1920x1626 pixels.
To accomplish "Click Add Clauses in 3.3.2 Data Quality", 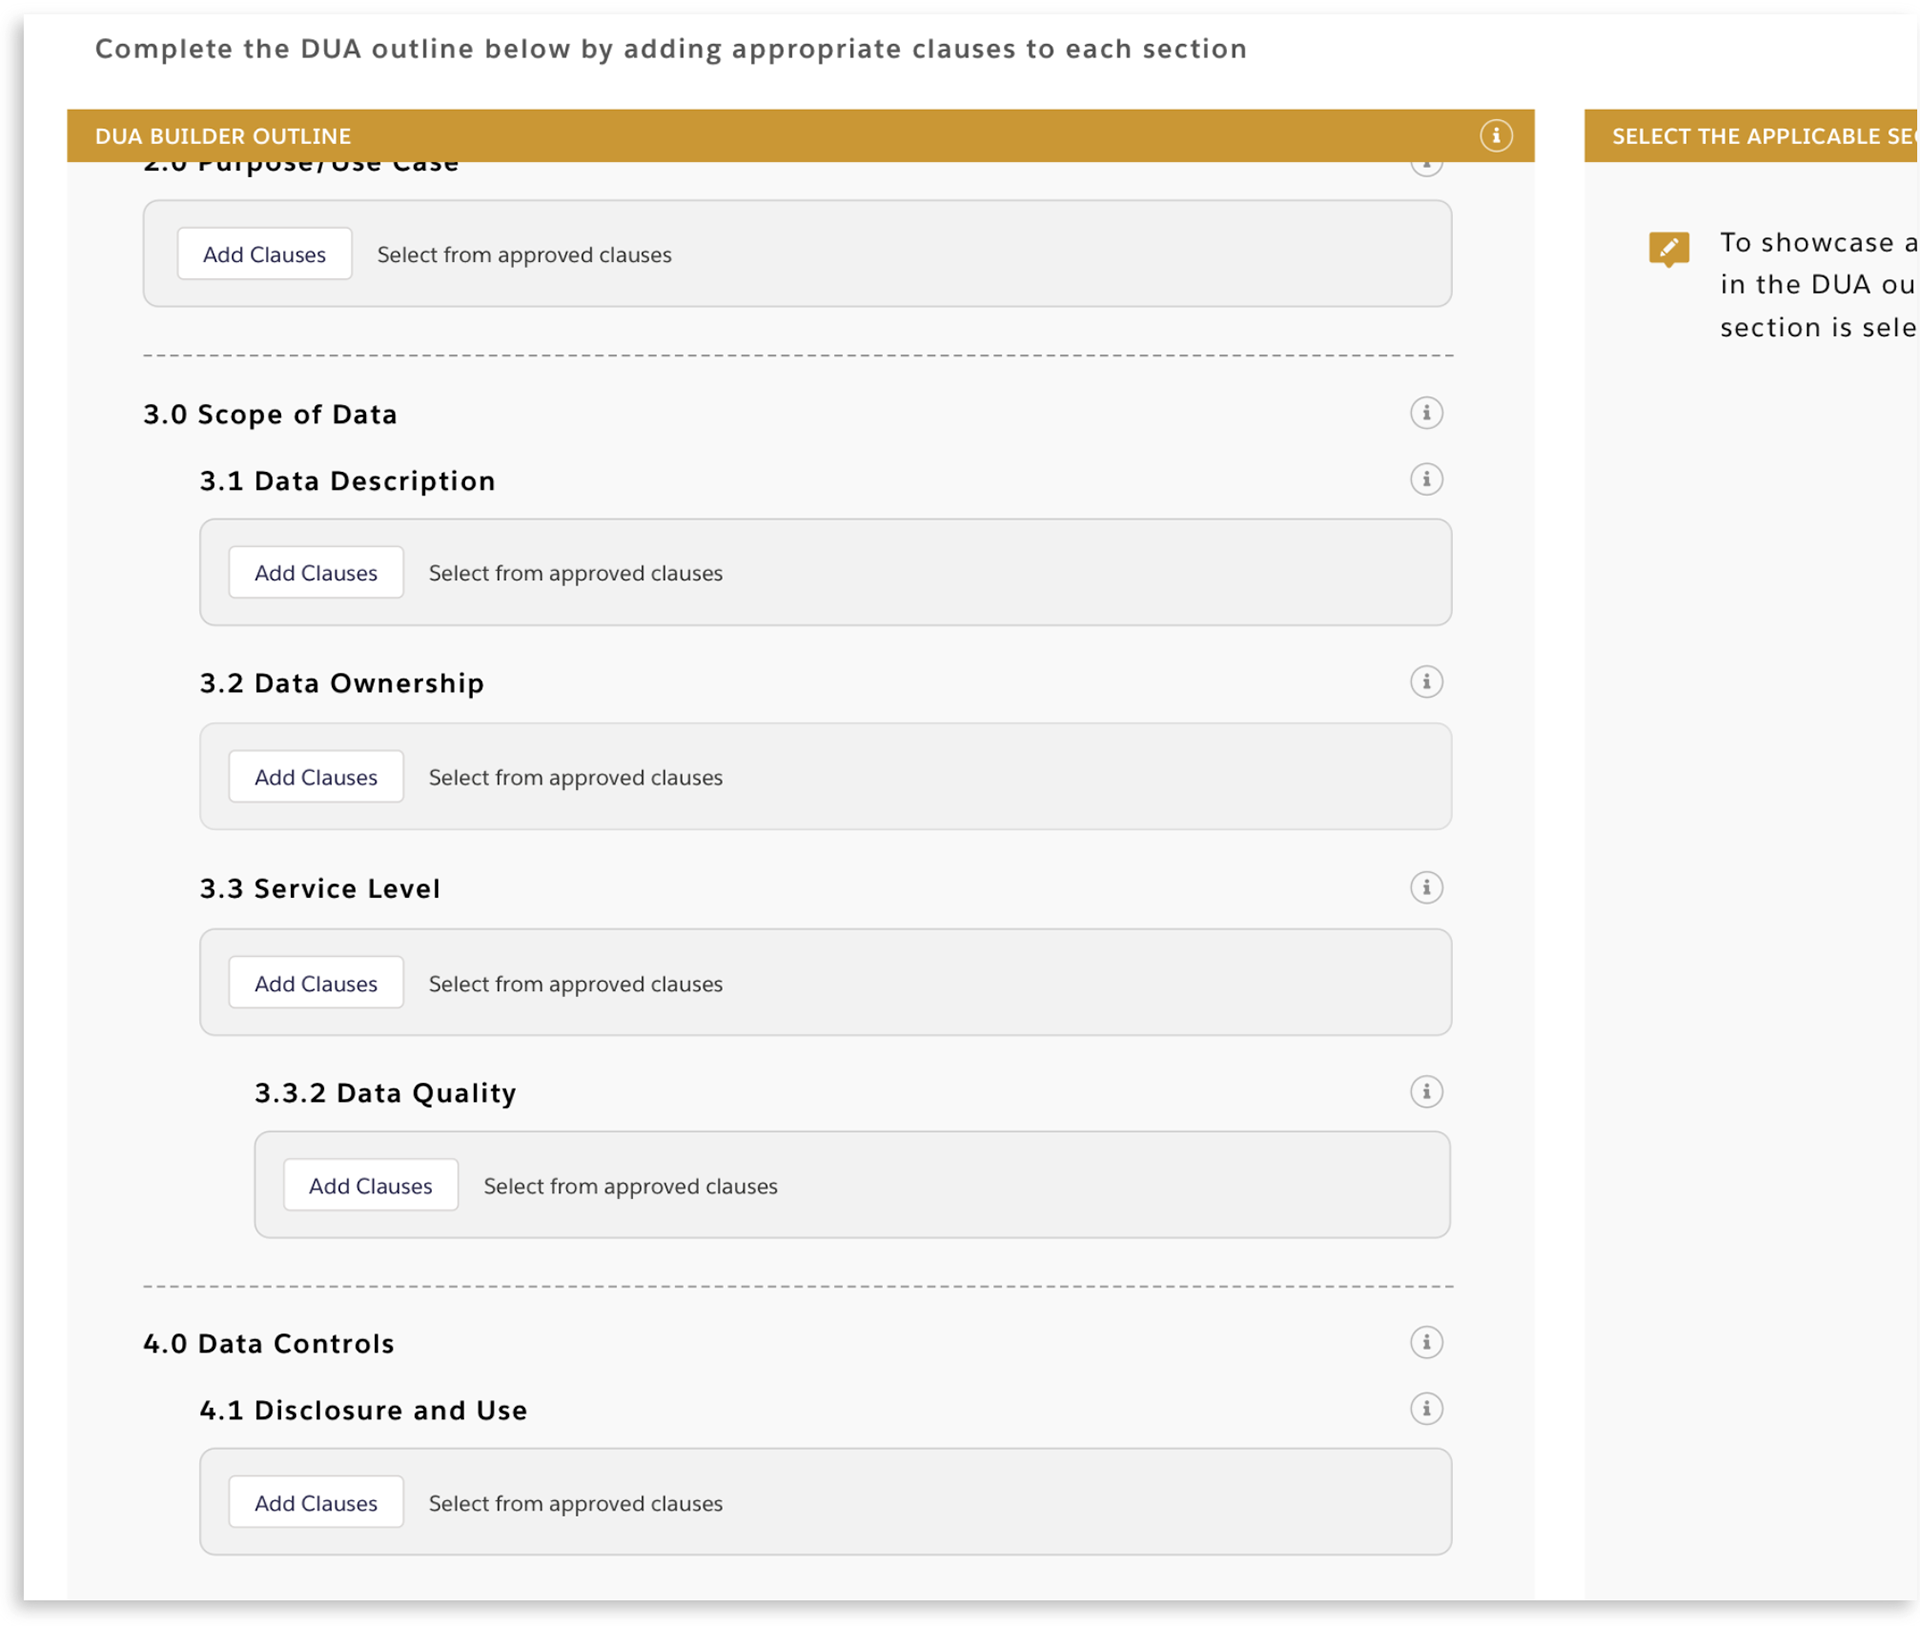I will pos(370,1185).
